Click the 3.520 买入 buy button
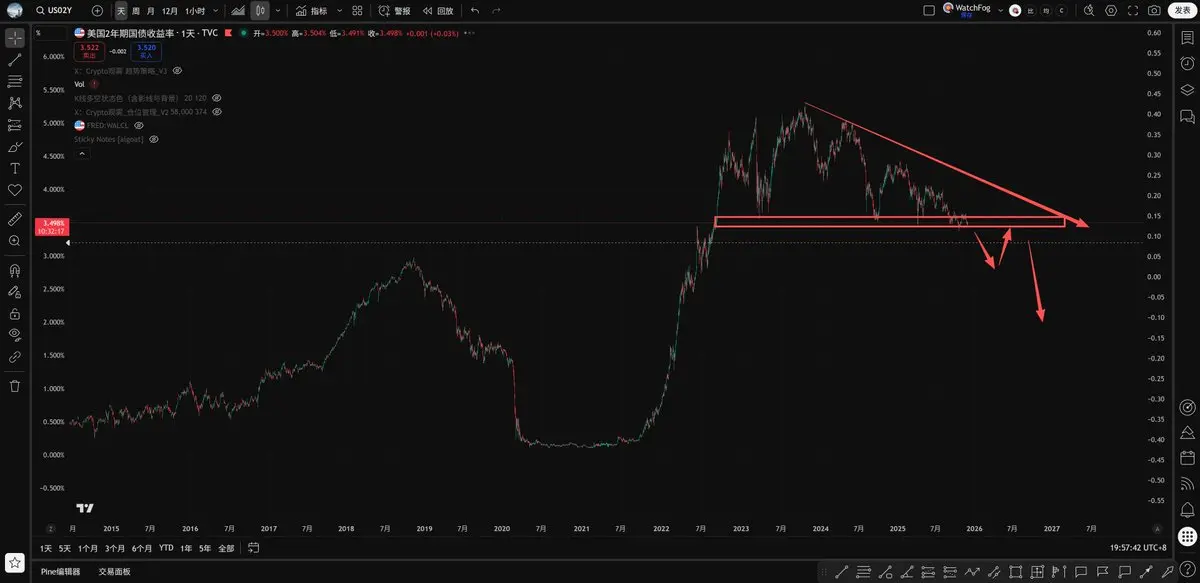Viewport: 1200px width, 583px height. point(145,51)
